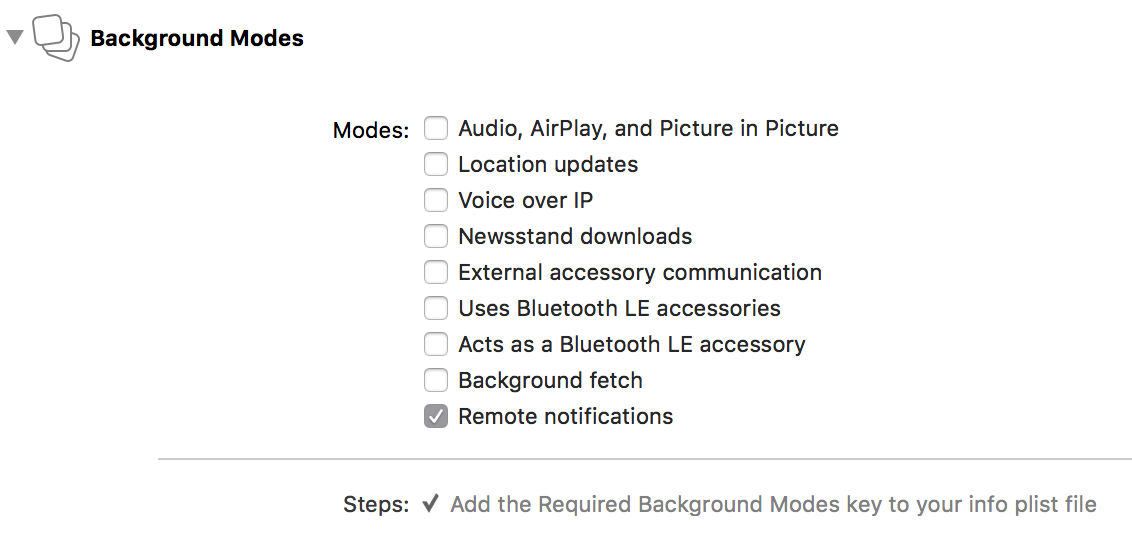Select Acts as a Bluetooth LE accessory checkbox
Image resolution: width=1132 pixels, height=542 pixels.
pos(435,344)
